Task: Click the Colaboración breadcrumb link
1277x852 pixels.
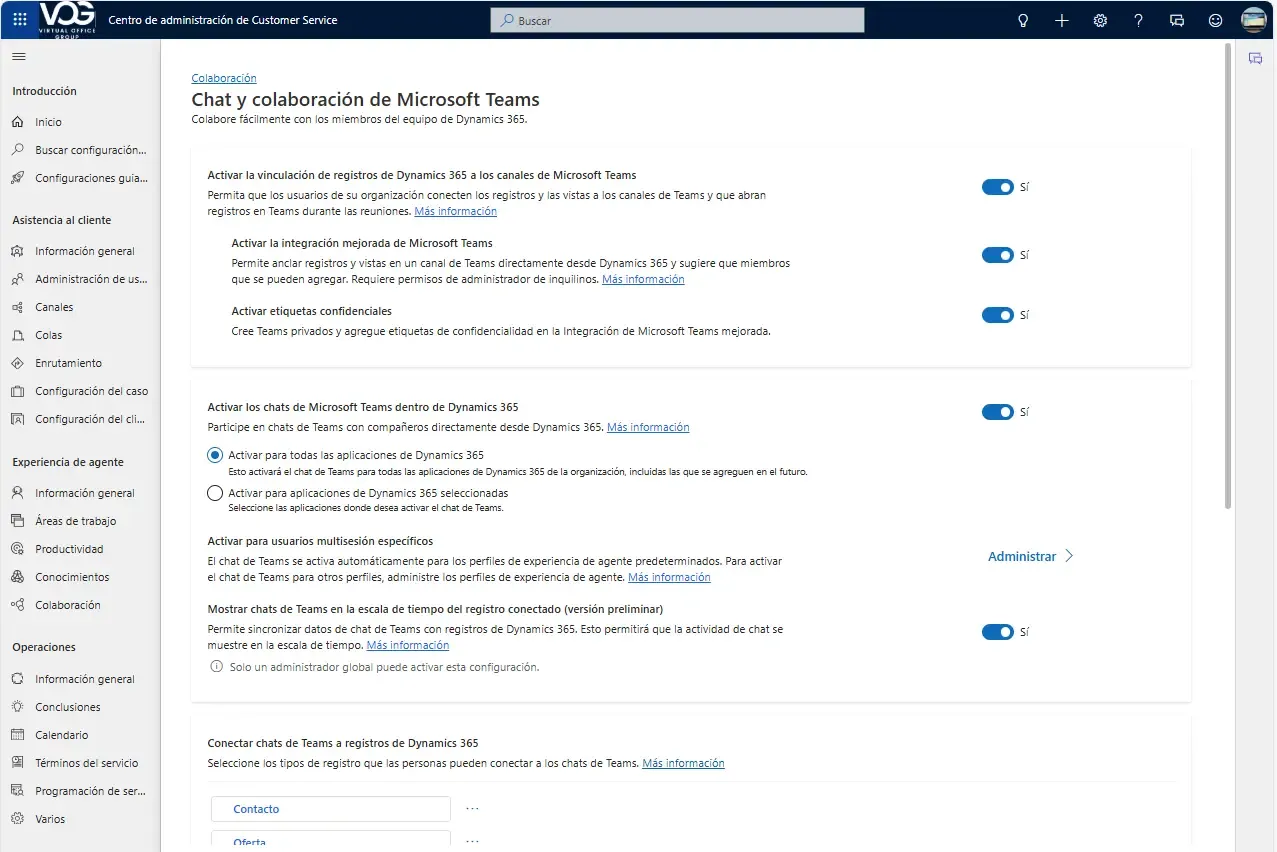Action: pyautogui.click(x=224, y=78)
